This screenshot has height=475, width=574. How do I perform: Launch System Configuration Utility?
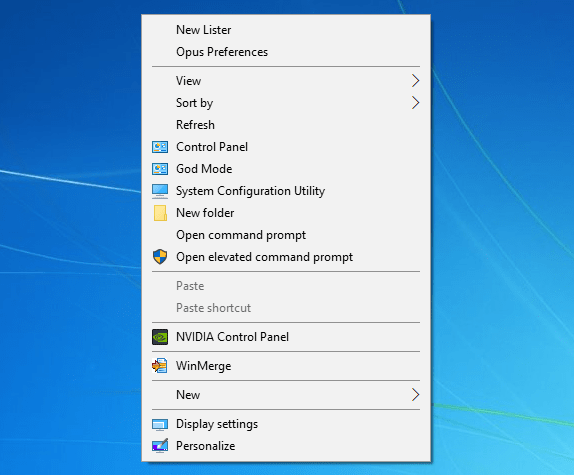(286, 191)
